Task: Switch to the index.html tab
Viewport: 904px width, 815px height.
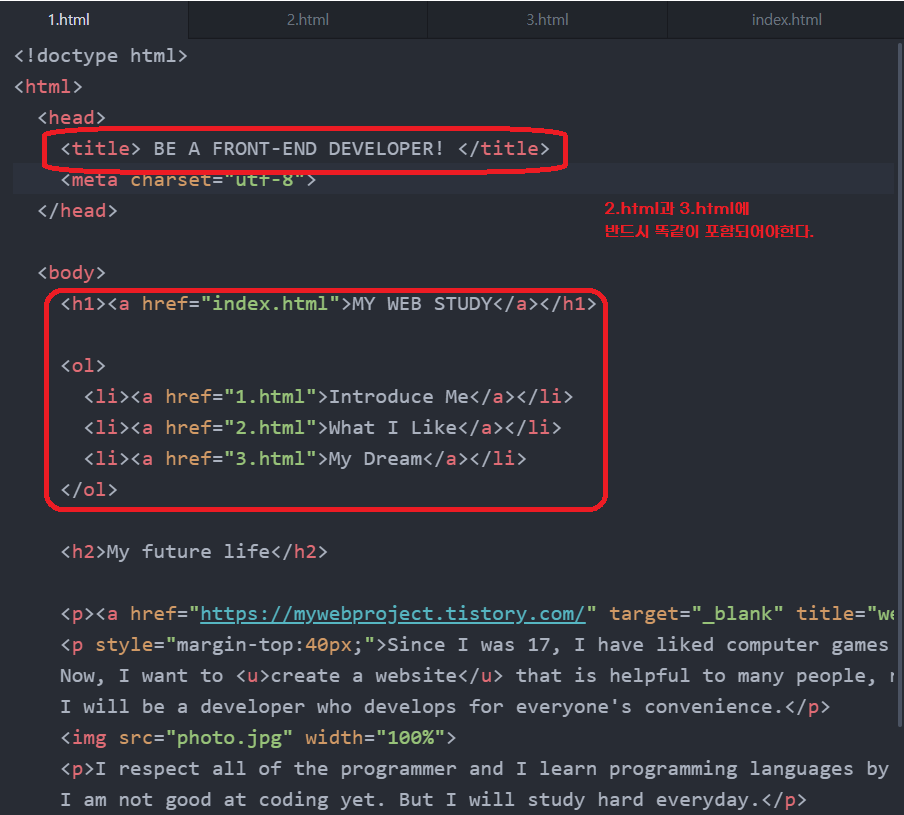Action: pos(786,20)
